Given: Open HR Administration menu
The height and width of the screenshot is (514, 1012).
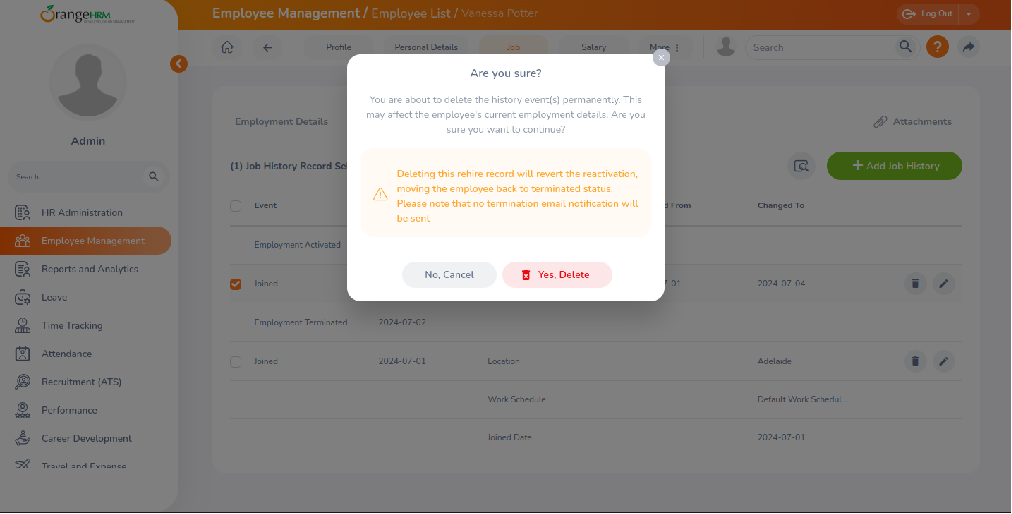Looking at the screenshot, I should pyautogui.click(x=82, y=212).
